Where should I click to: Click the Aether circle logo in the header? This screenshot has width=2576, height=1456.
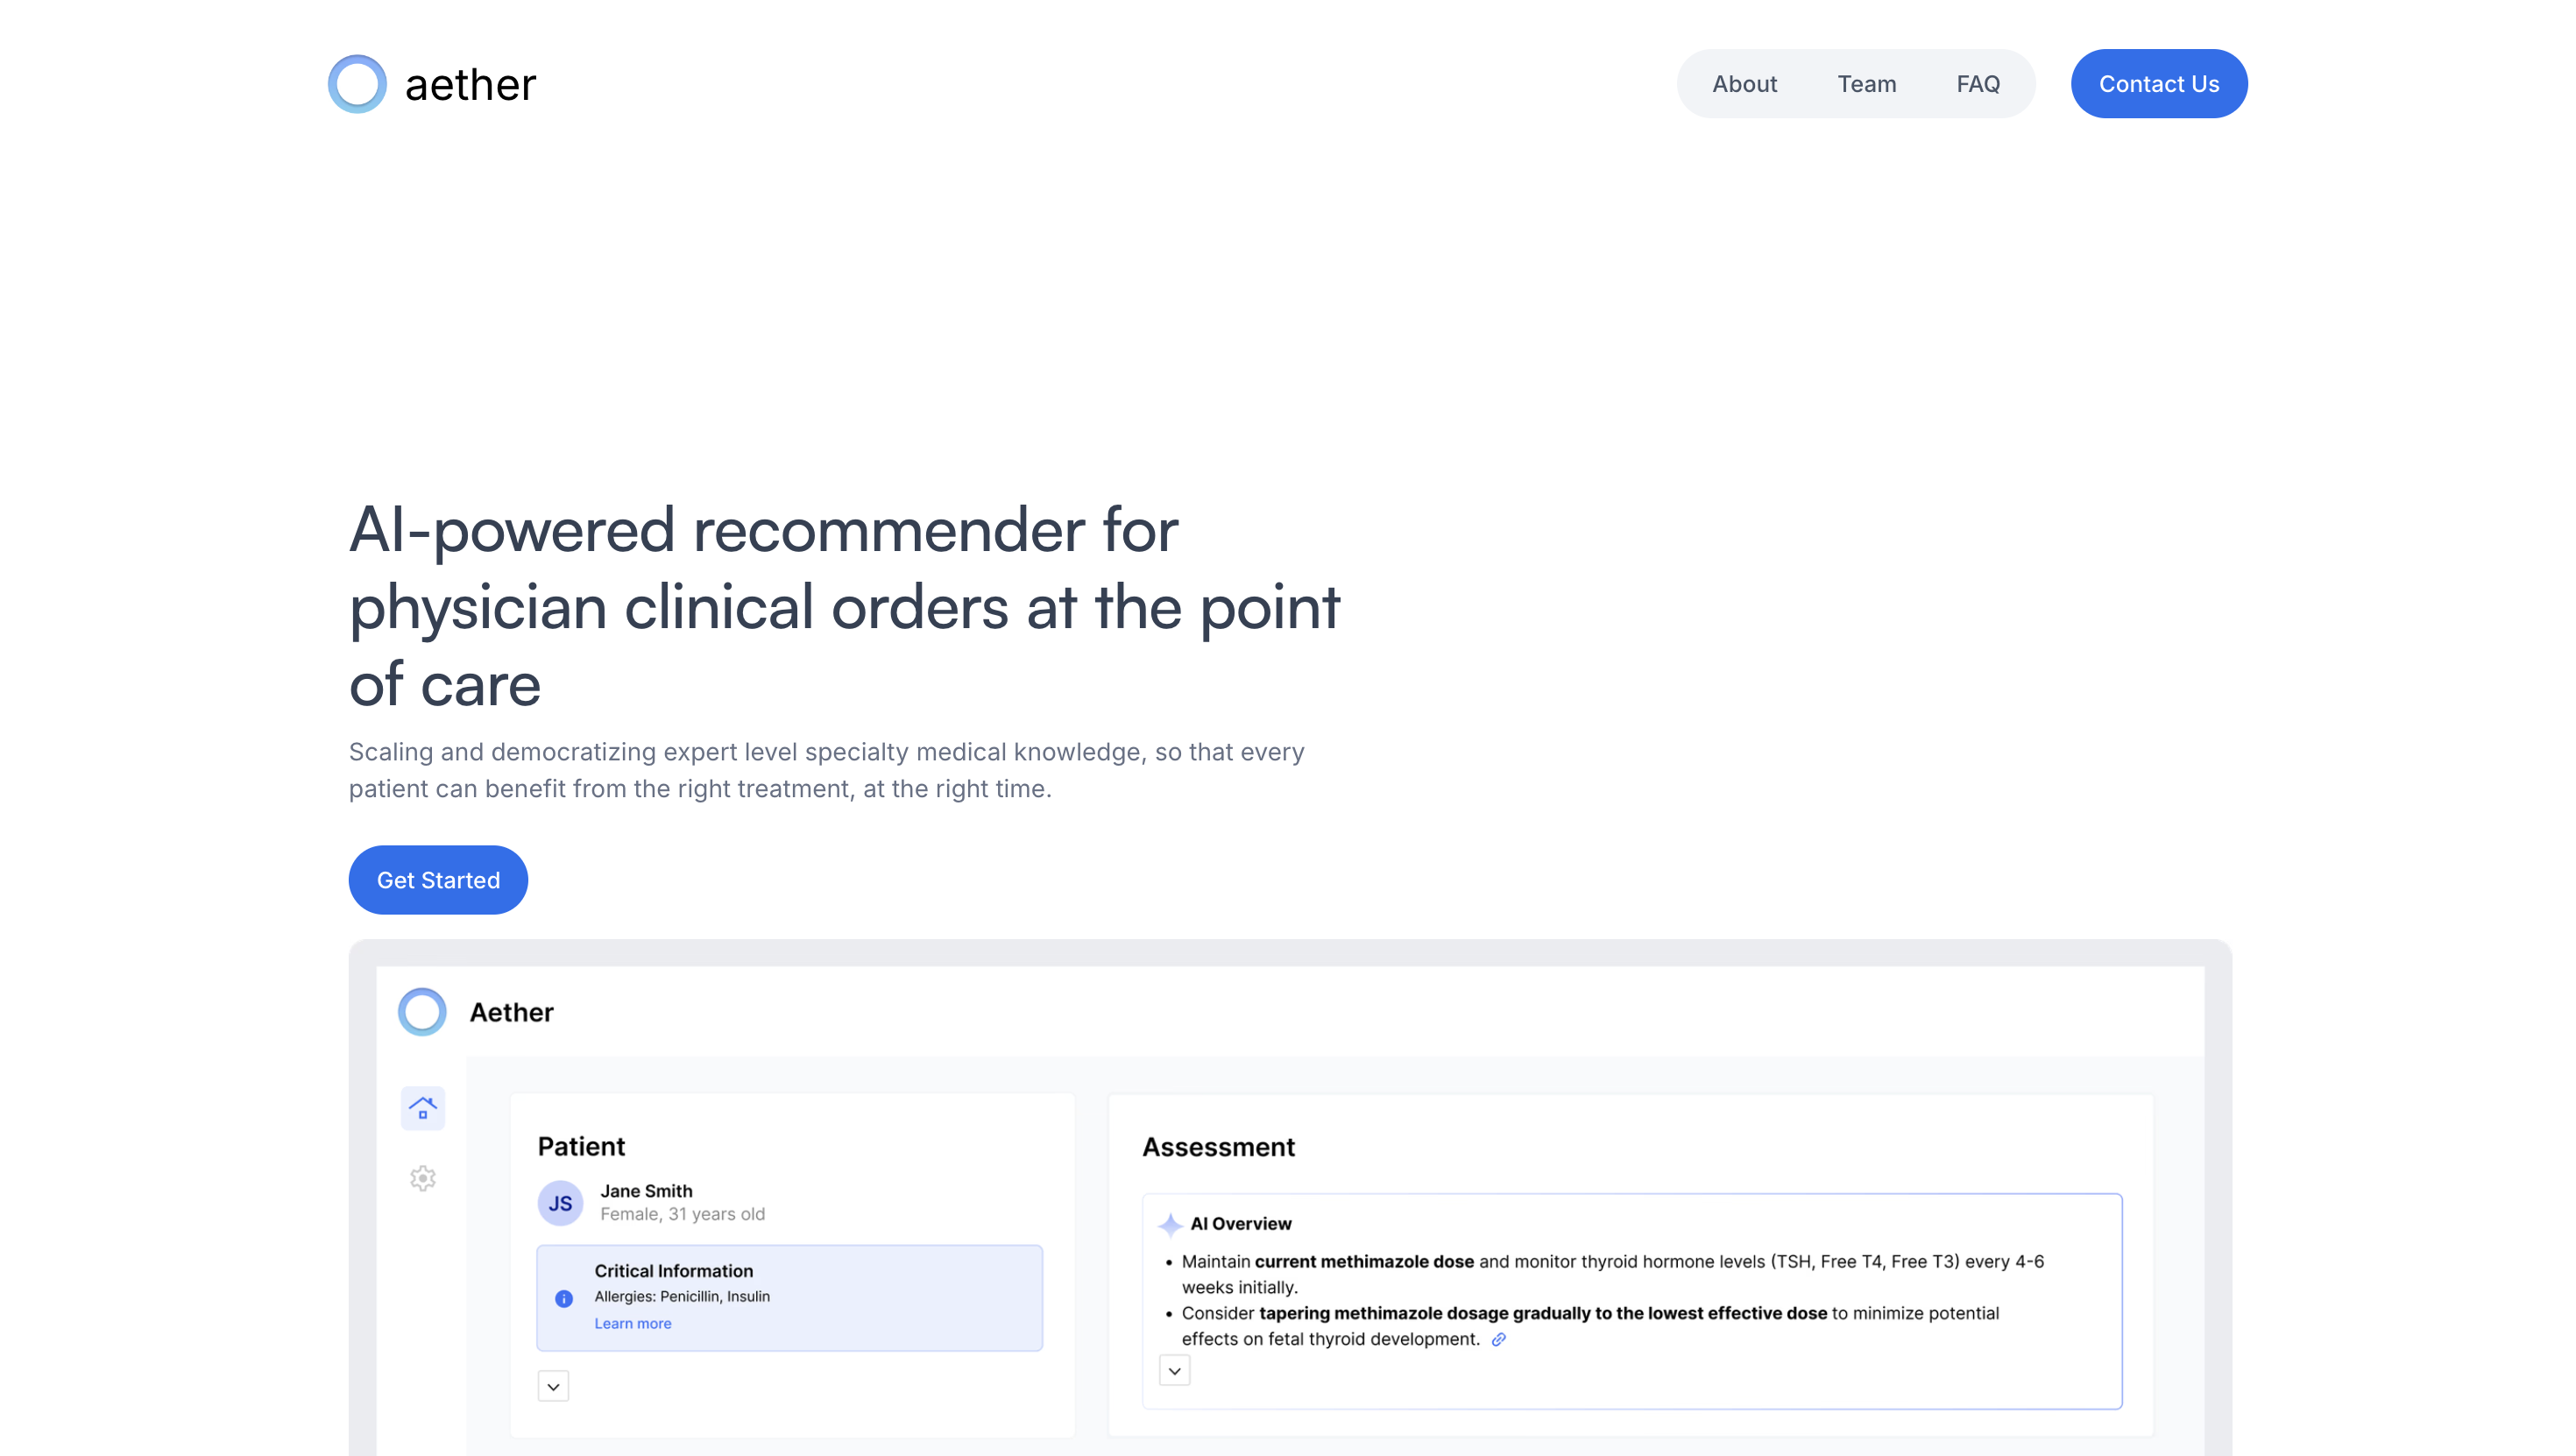[x=356, y=83]
